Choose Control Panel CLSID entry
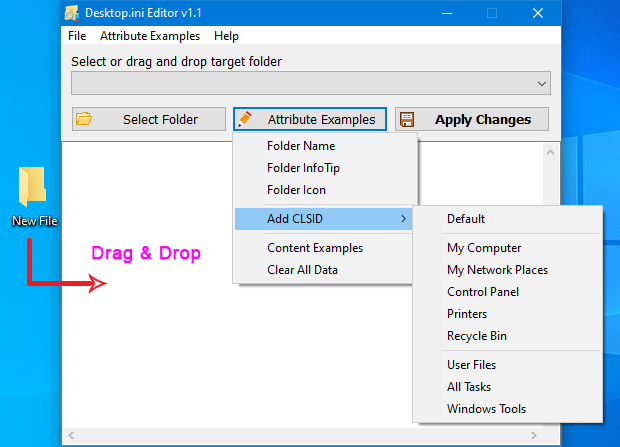620x447 pixels. tap(483, 292)
